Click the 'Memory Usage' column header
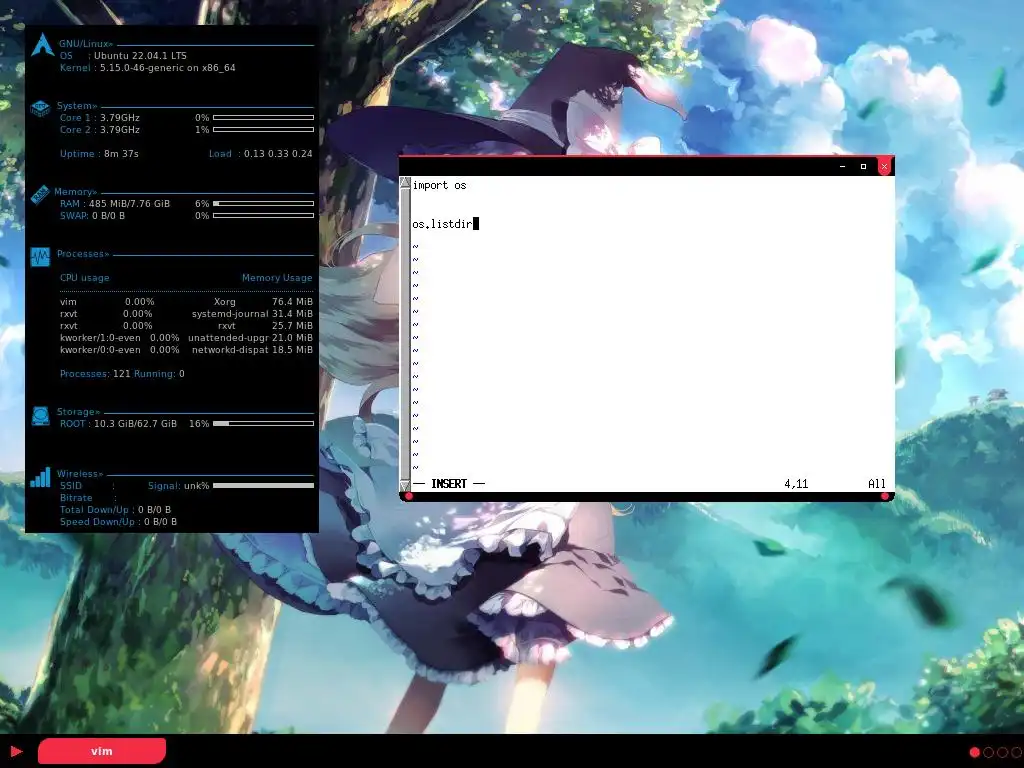1024x768 pixels. [x=277, y=278]
